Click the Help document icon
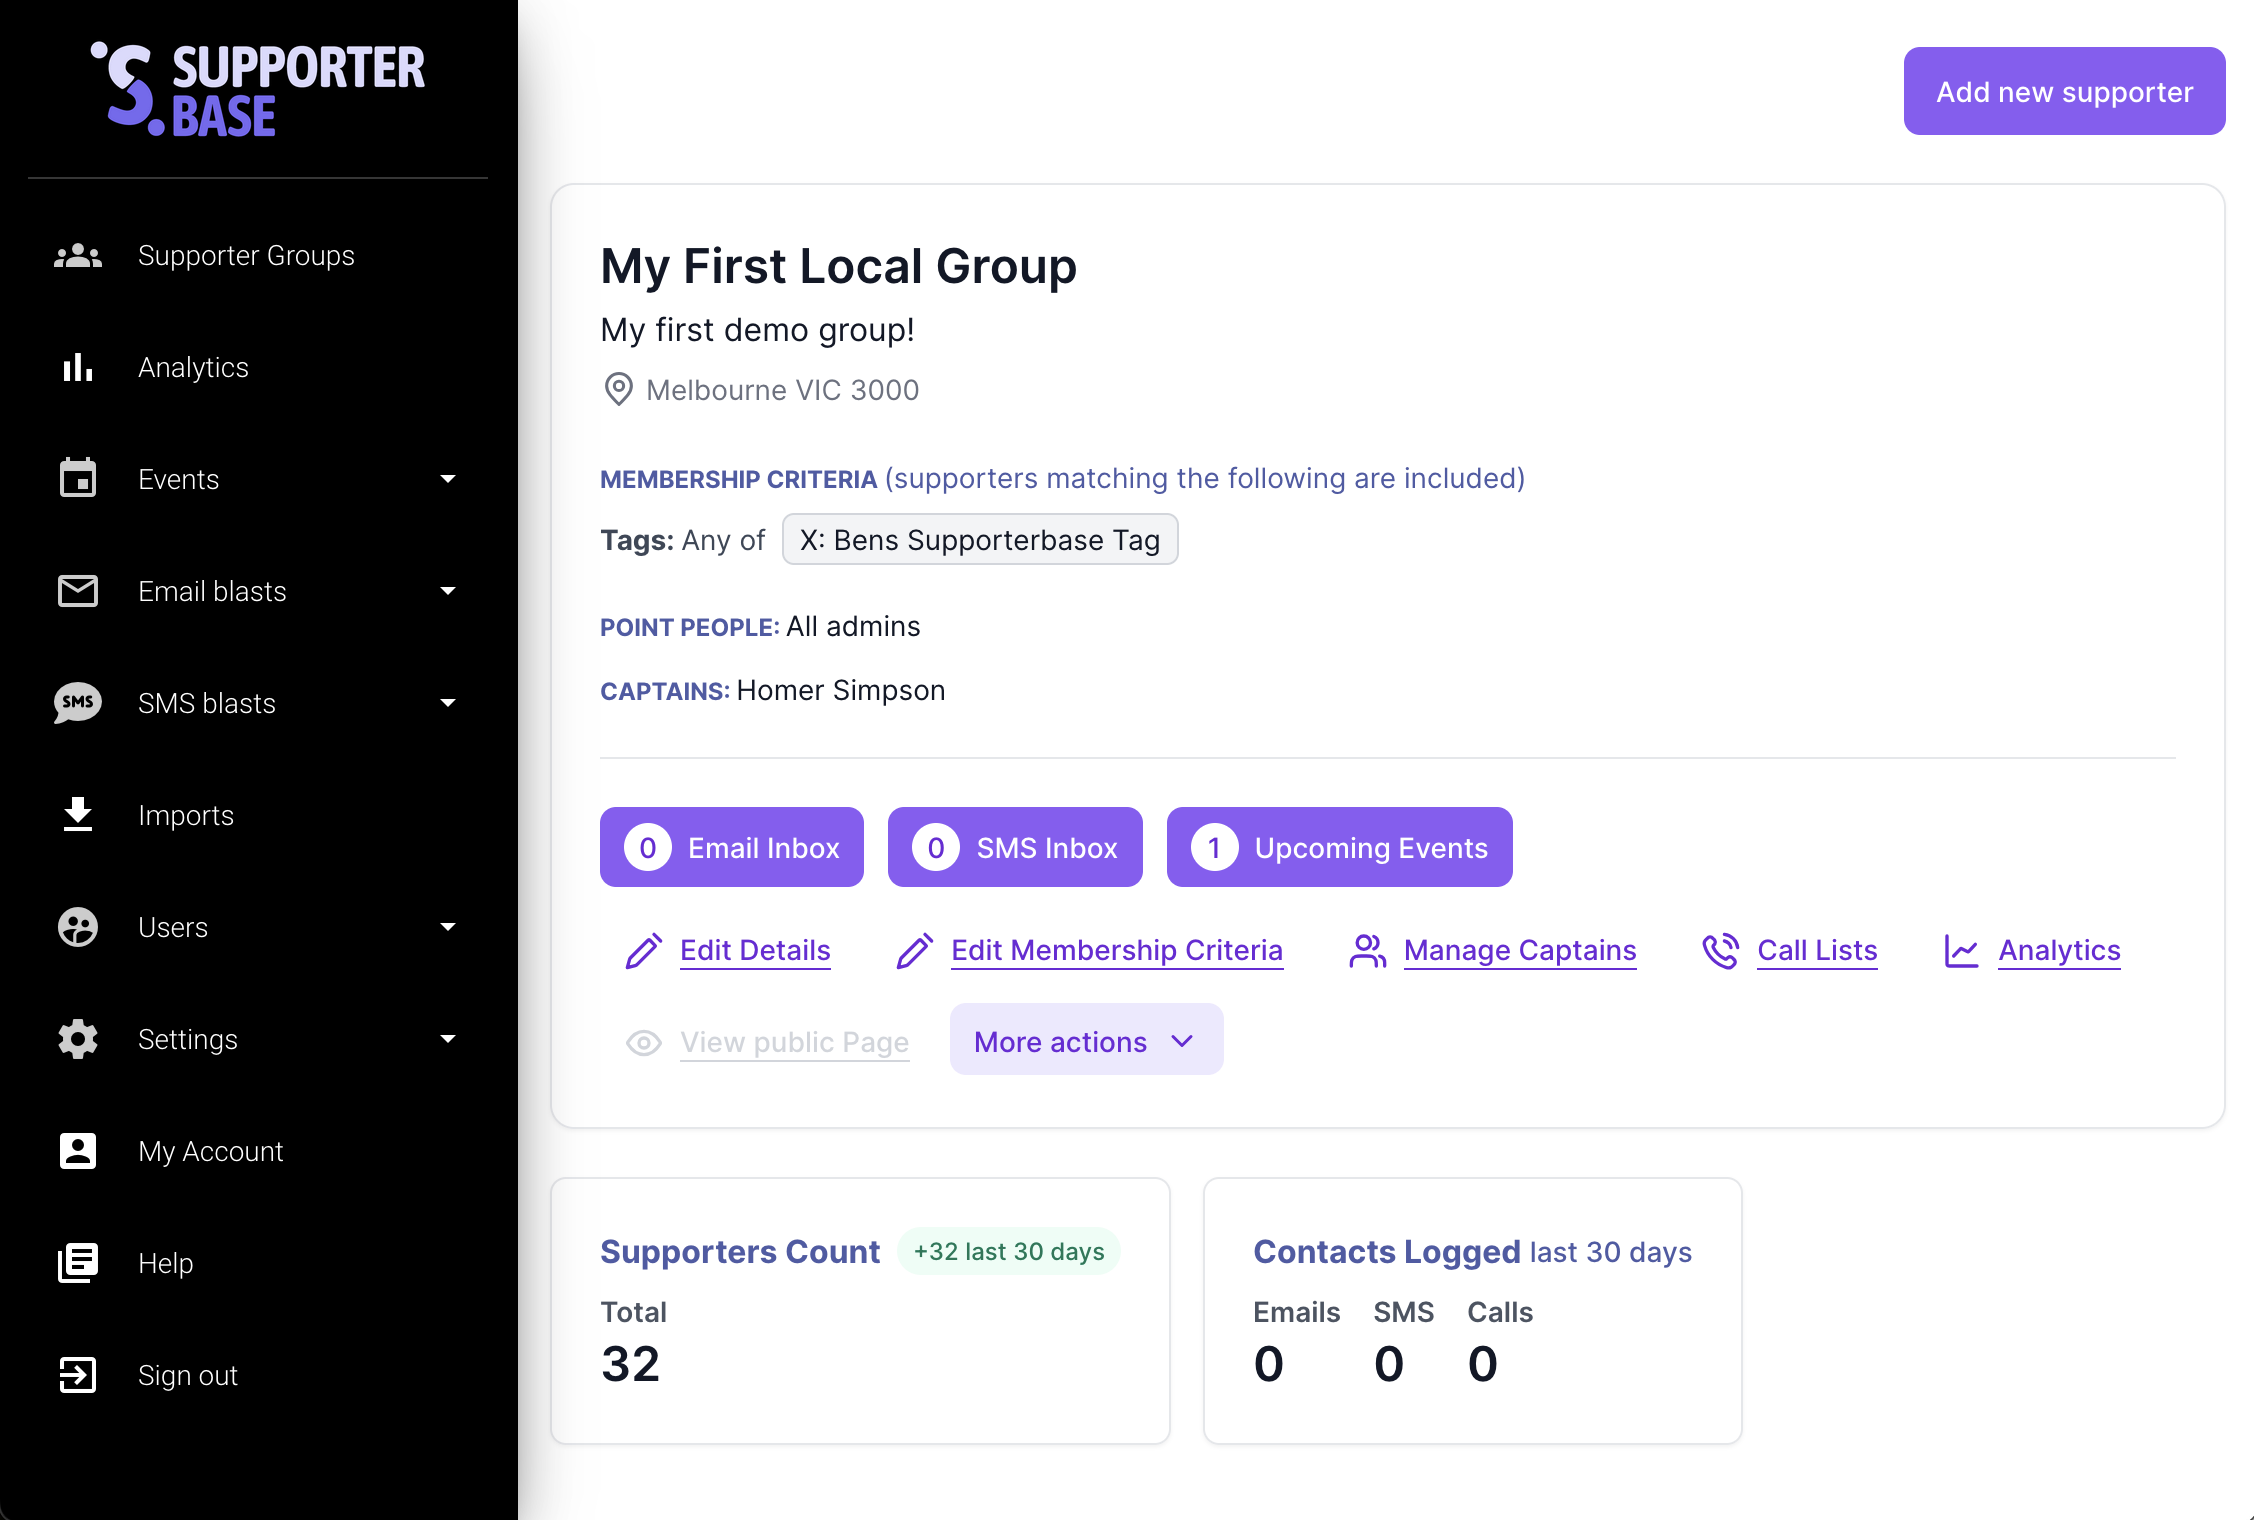The height and width of the screenshot is (1520, 2254). [78, 1263]
